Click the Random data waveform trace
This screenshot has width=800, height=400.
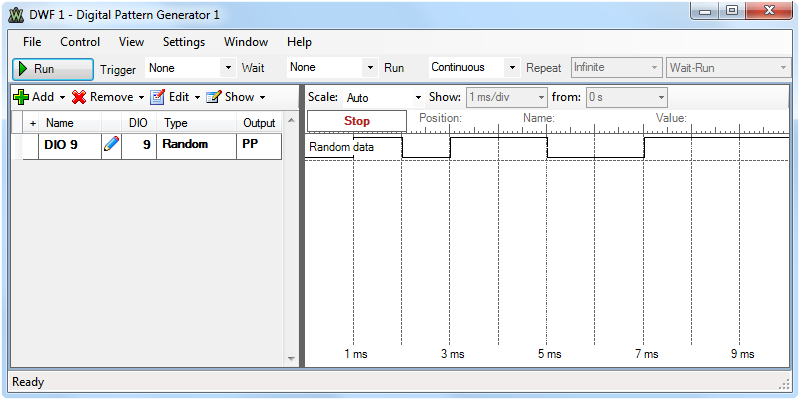[x=546, y=147]
